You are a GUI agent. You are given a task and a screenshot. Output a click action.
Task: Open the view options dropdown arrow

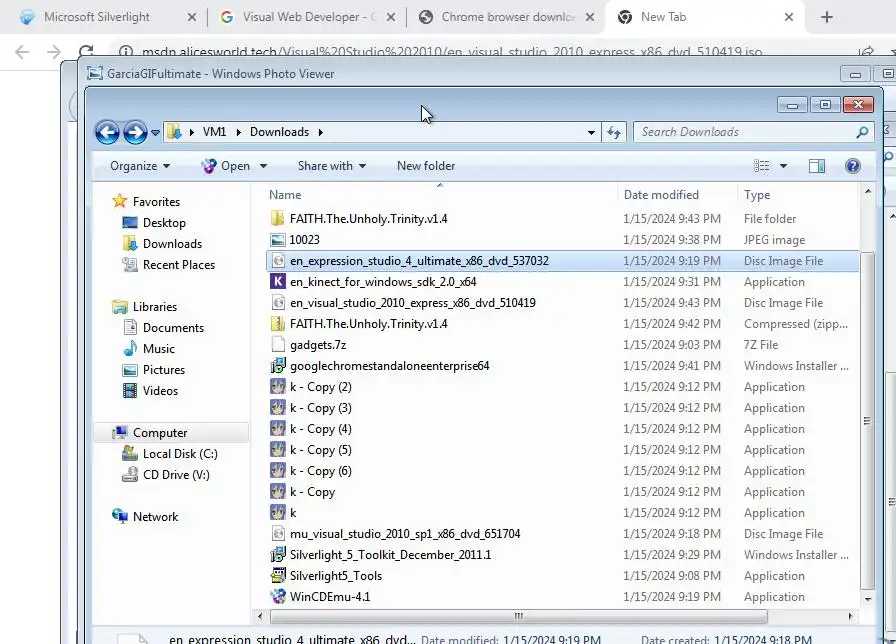tap(783, 166)
